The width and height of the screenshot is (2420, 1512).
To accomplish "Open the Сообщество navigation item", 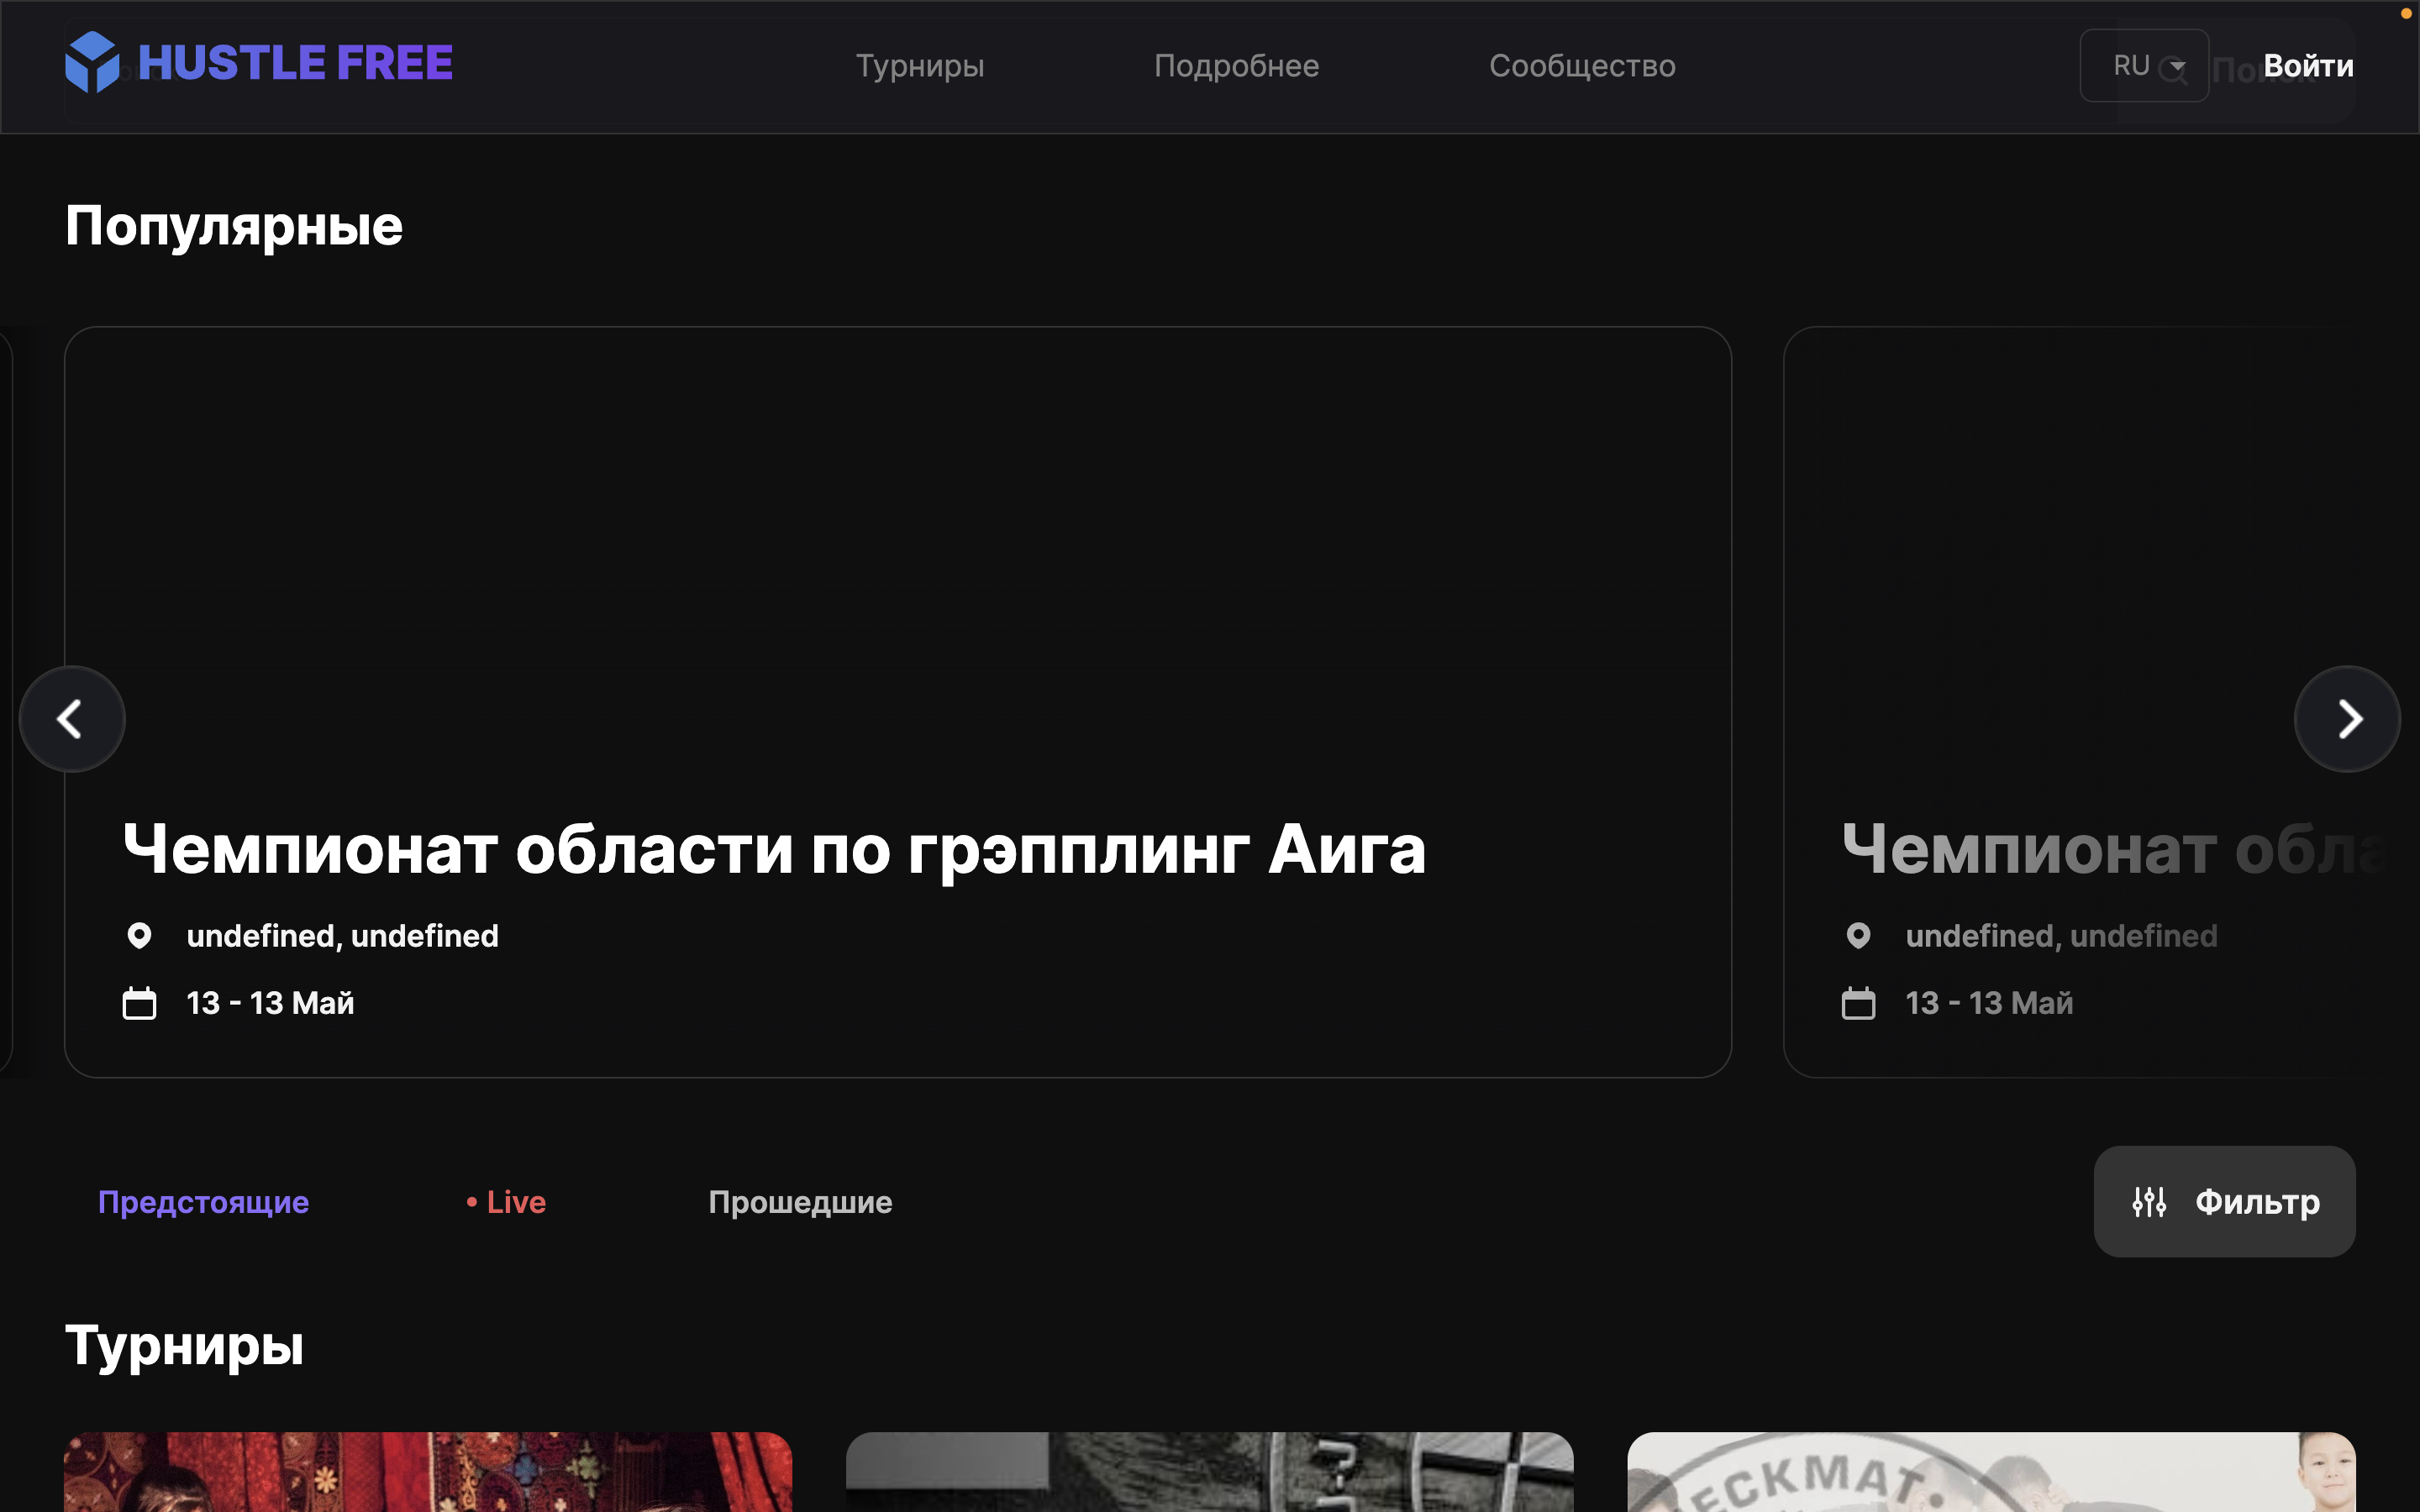I will pos(1582,66).
